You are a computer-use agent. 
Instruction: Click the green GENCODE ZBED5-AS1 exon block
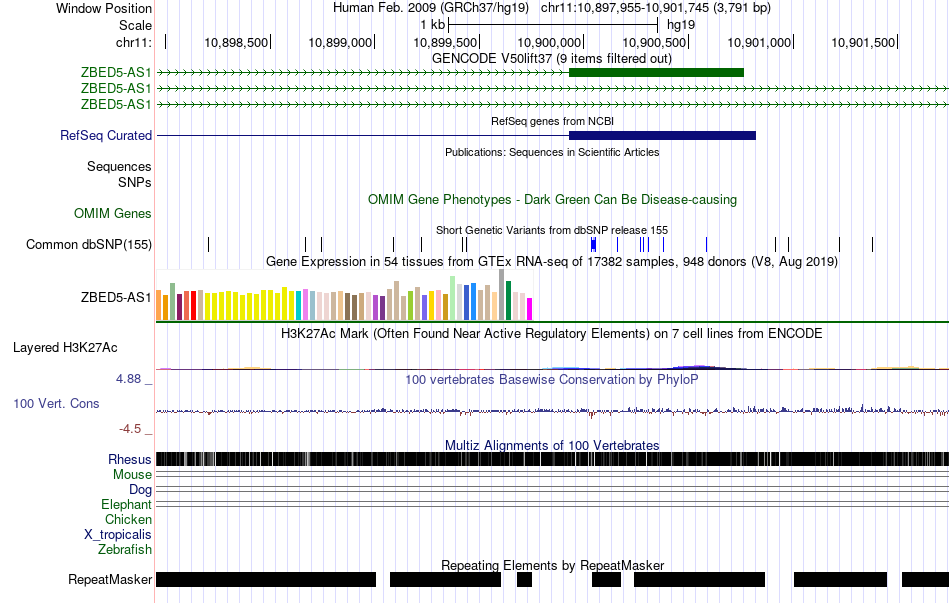(x=656, y=73)
